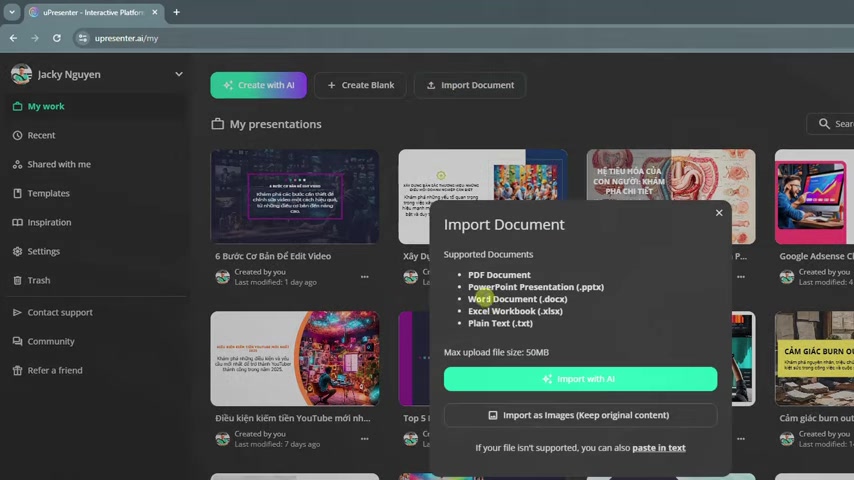Click the Community chat icon
Image resolution: width=854 pixels, height=480 pixels.
click(x=17, y=341)
